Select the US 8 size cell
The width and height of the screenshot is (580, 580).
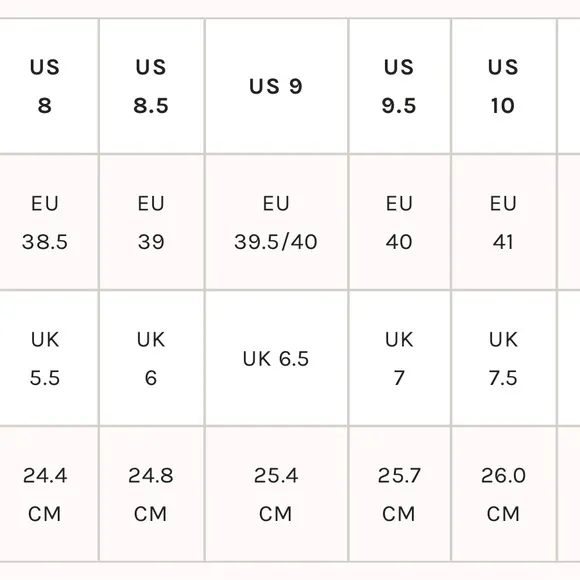[x=49, y=86]
